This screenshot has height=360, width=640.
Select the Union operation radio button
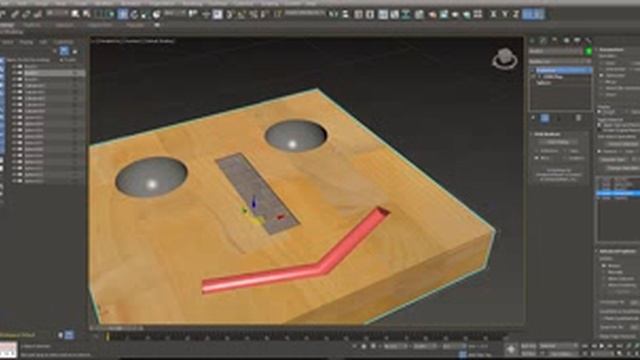point(602,63)
